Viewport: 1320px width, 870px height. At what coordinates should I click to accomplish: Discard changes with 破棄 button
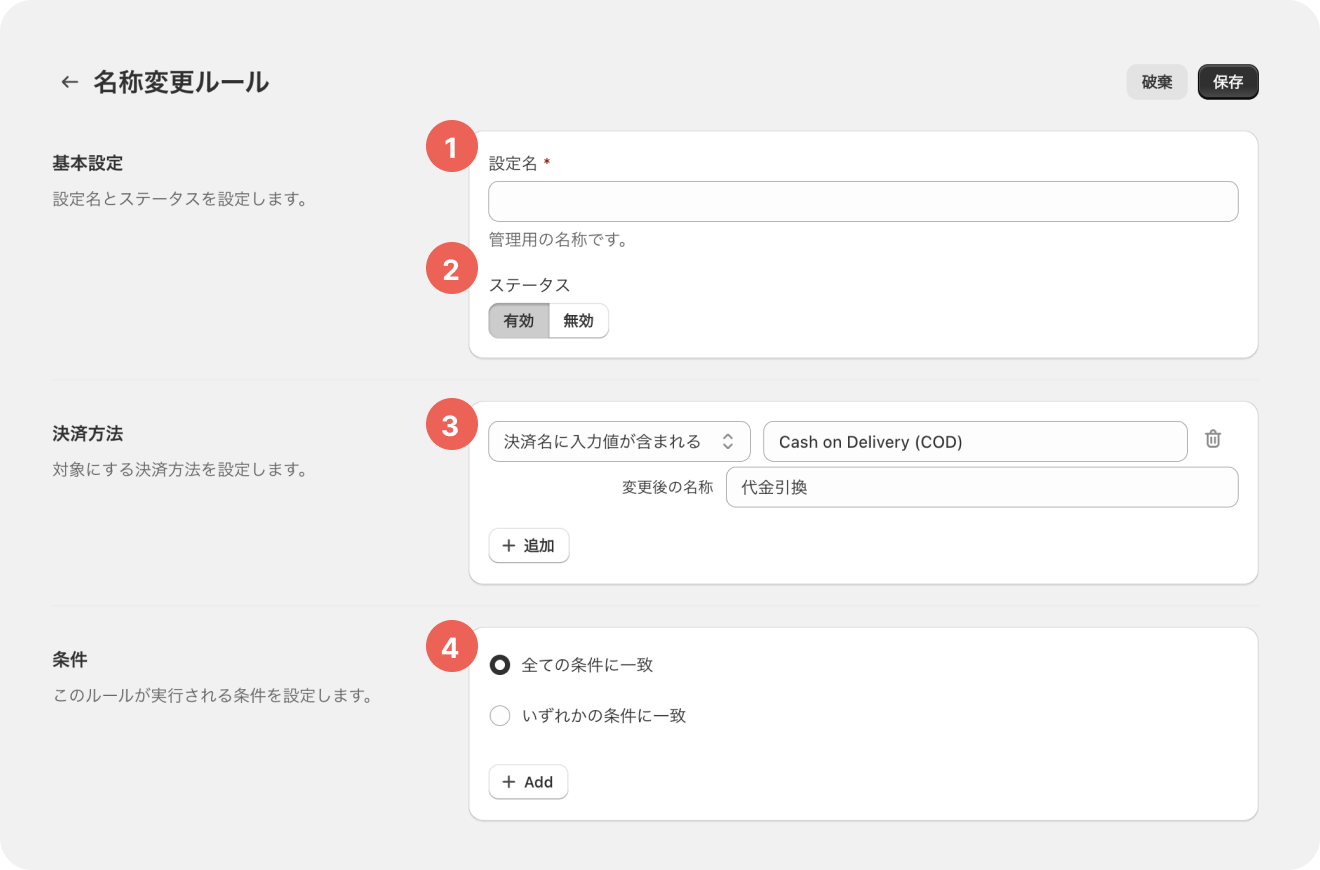[x=1156, y=82]
